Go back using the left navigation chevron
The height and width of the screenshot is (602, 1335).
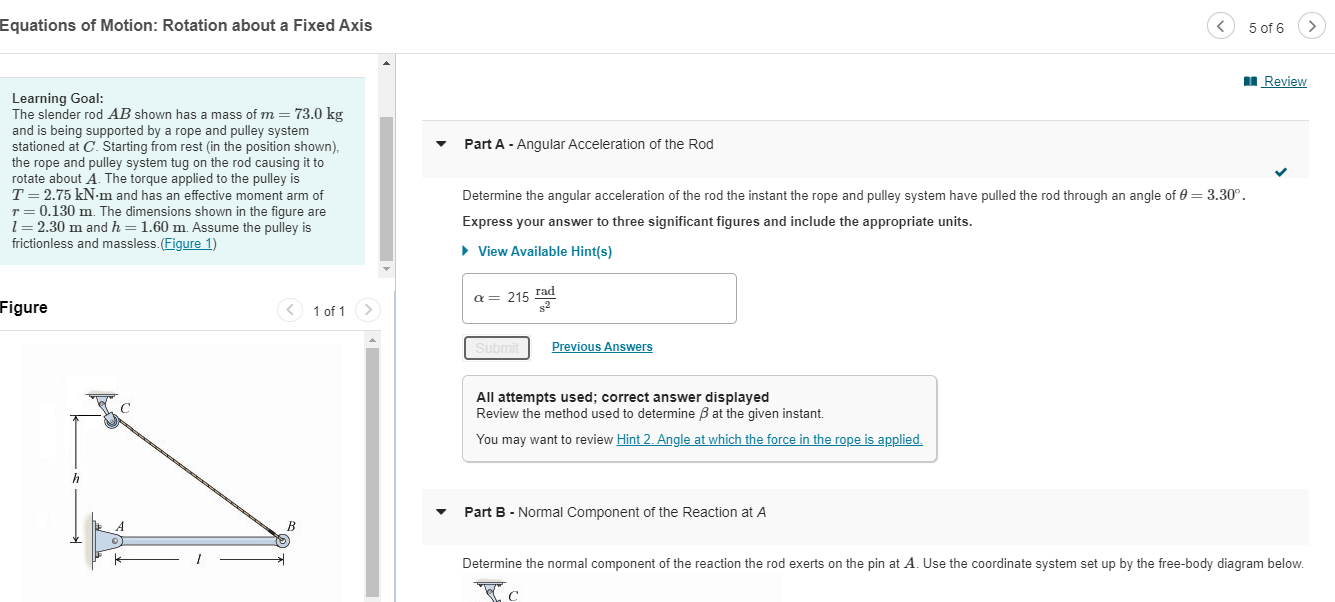point(1220,25)
